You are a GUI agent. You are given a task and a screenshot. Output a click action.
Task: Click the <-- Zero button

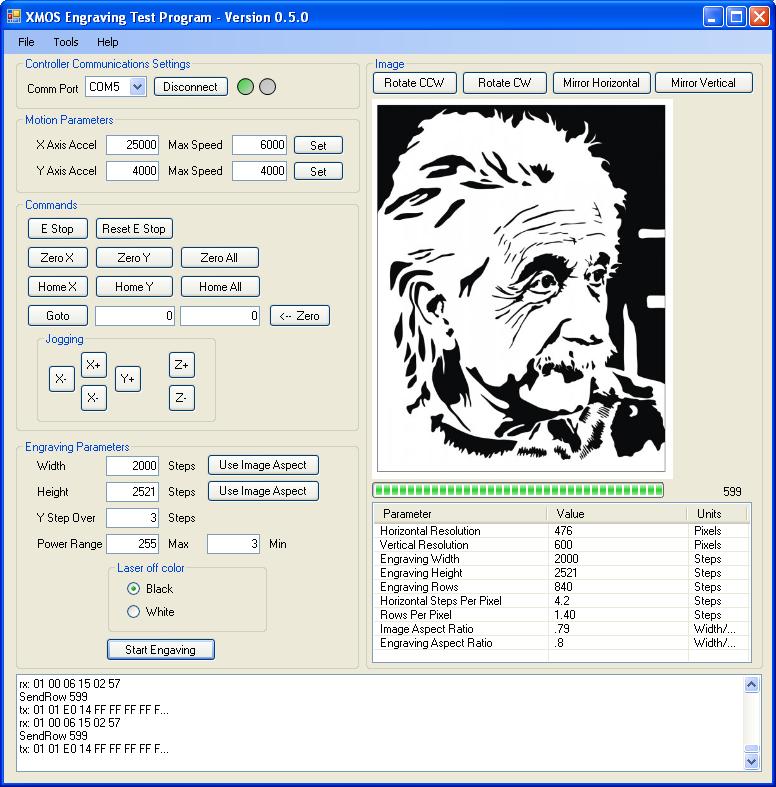point(300,316)
